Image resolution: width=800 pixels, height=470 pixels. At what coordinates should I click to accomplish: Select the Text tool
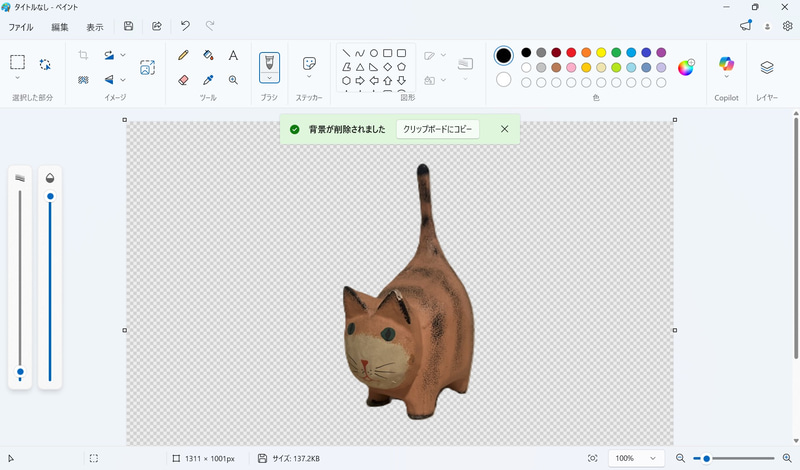tap(233, 55)
